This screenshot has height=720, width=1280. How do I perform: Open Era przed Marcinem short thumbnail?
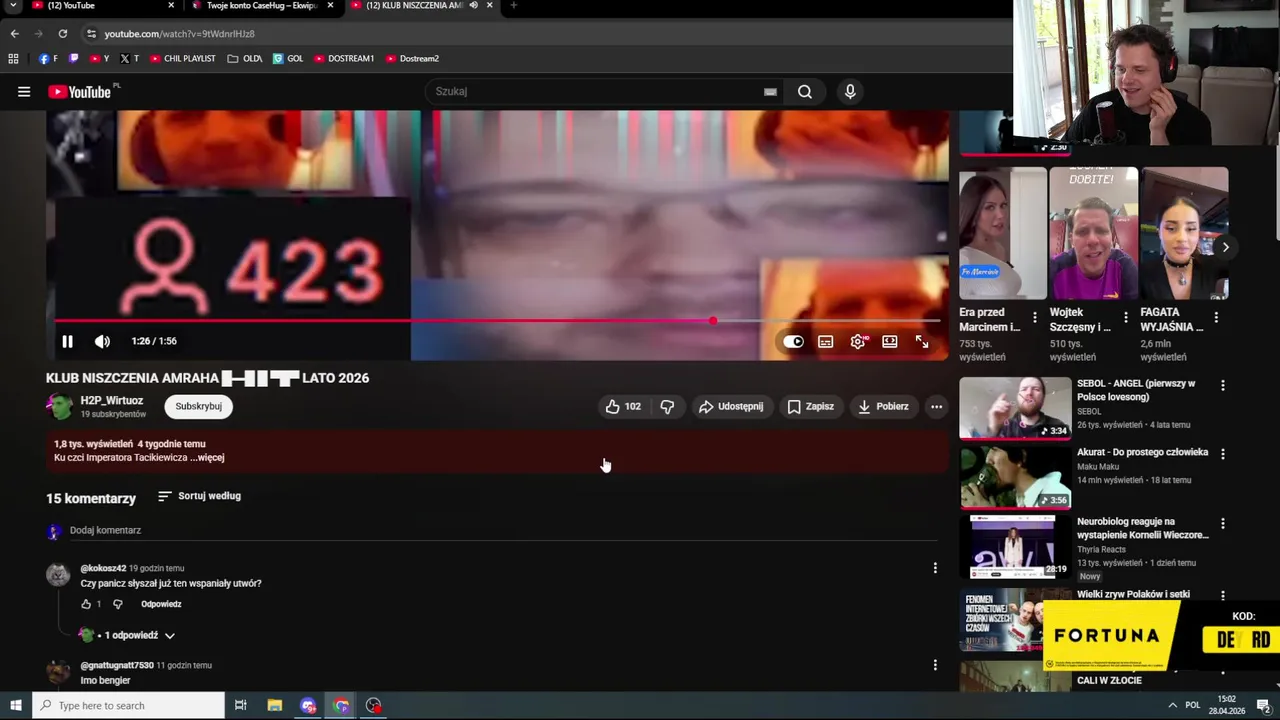(1003, 234)
